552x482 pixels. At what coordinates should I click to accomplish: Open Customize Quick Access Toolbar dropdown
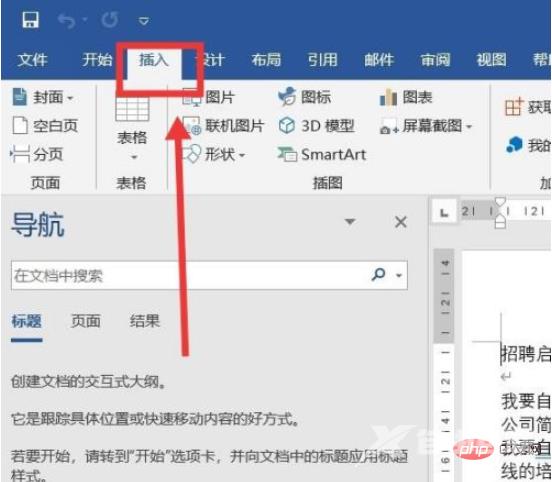pos(143,21)
